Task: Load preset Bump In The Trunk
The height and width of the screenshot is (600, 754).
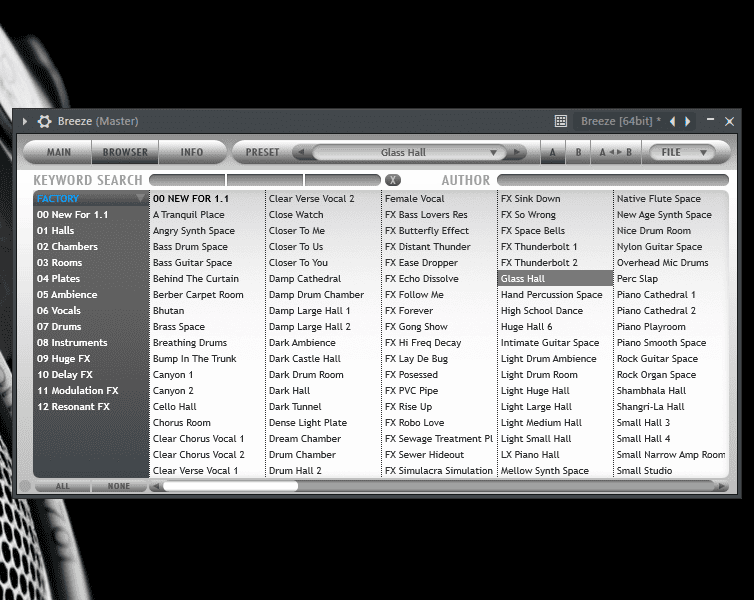Action: coord(195,359)
